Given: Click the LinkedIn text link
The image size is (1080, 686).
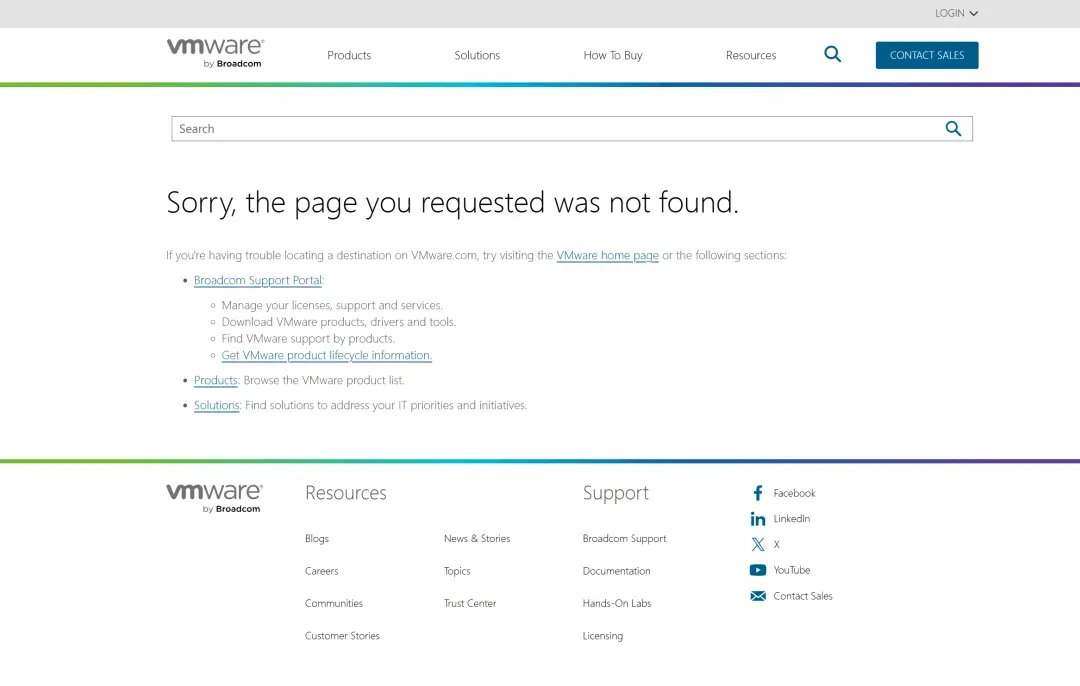Looking at the screenshot, I should [791, 519].
